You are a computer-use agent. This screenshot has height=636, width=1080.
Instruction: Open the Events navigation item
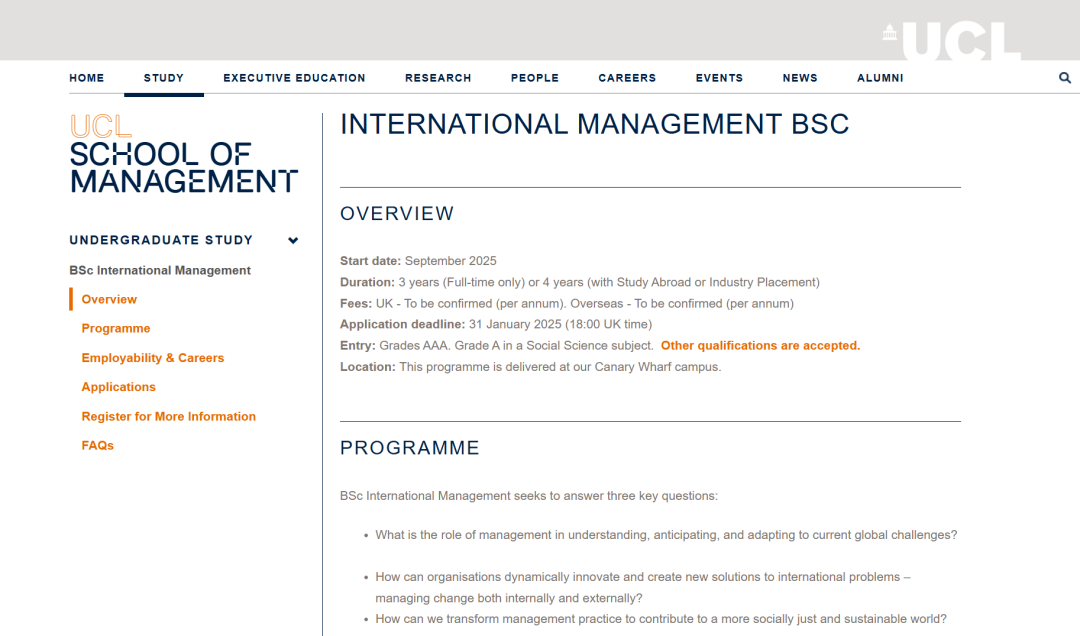719,78
